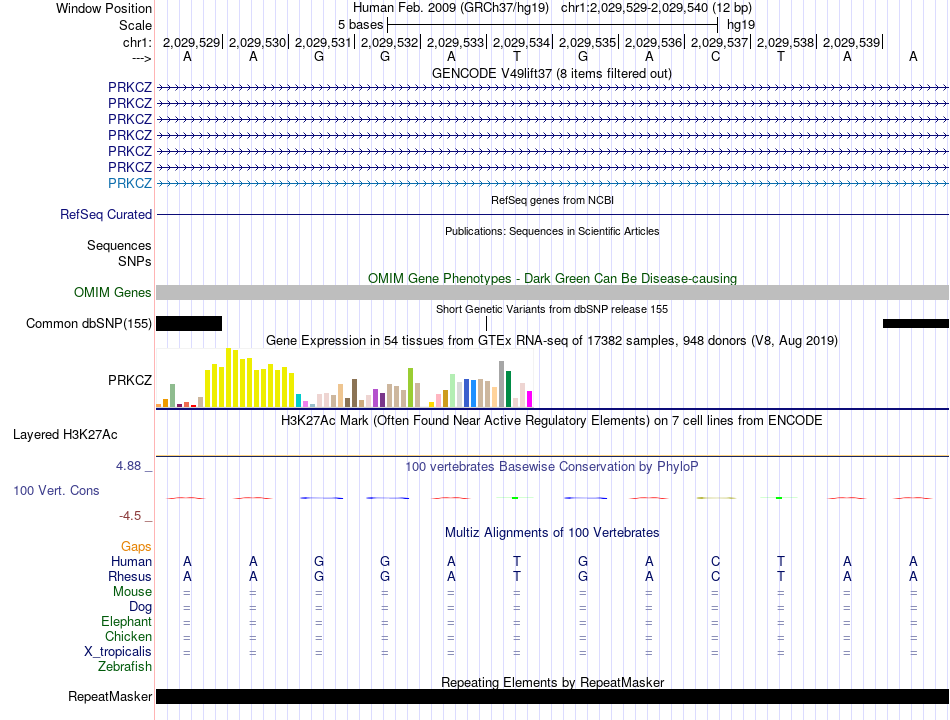Click the SNPs track label
Screen dimensions: 950x720
click(x=135, y=261)
